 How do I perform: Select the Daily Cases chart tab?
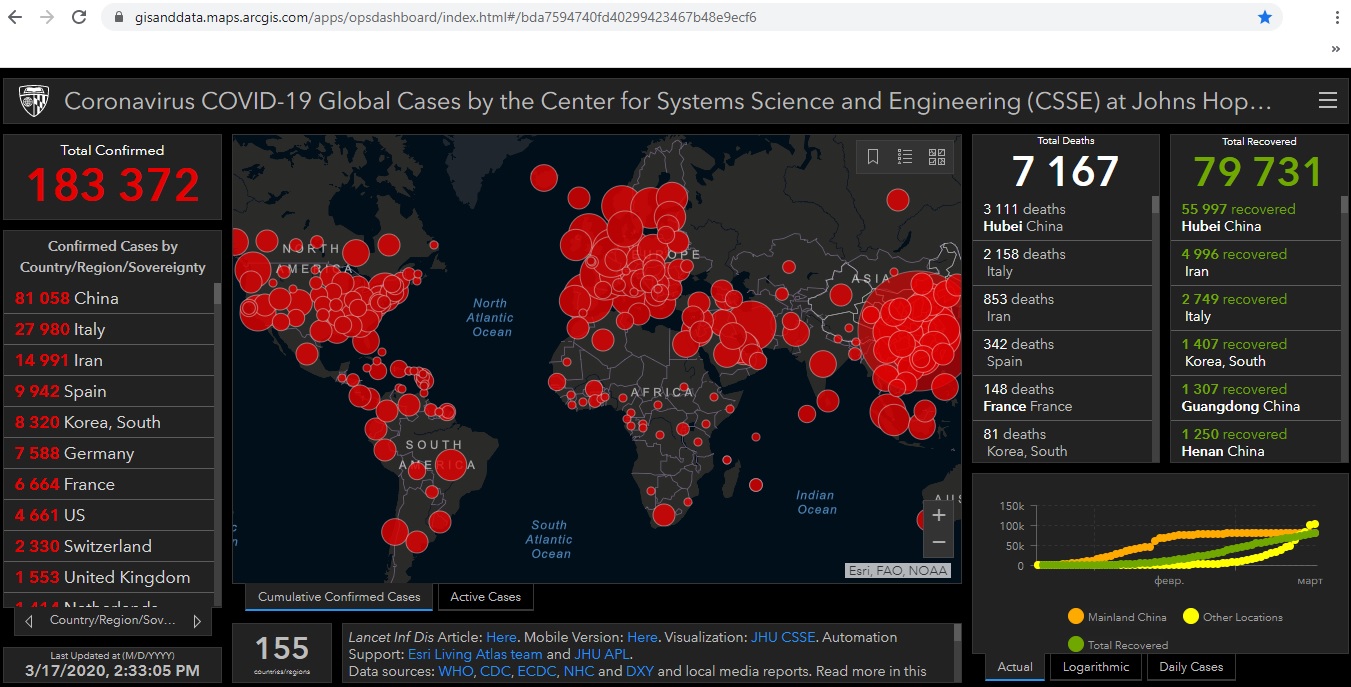click(1191, 667)
